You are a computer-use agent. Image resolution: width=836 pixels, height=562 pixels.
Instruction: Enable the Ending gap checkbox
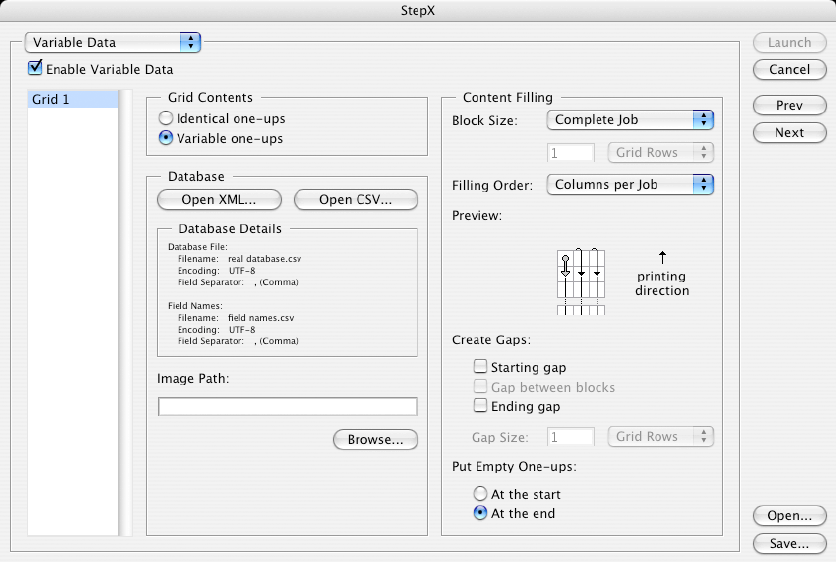[x=481, y=406]
